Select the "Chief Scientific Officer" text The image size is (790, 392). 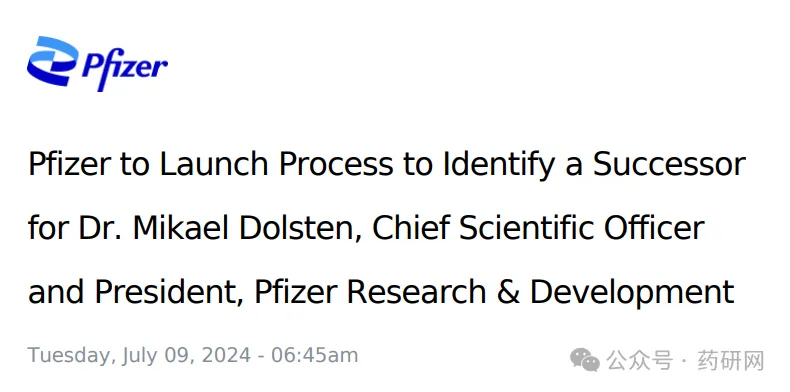(x=538, y=228)
